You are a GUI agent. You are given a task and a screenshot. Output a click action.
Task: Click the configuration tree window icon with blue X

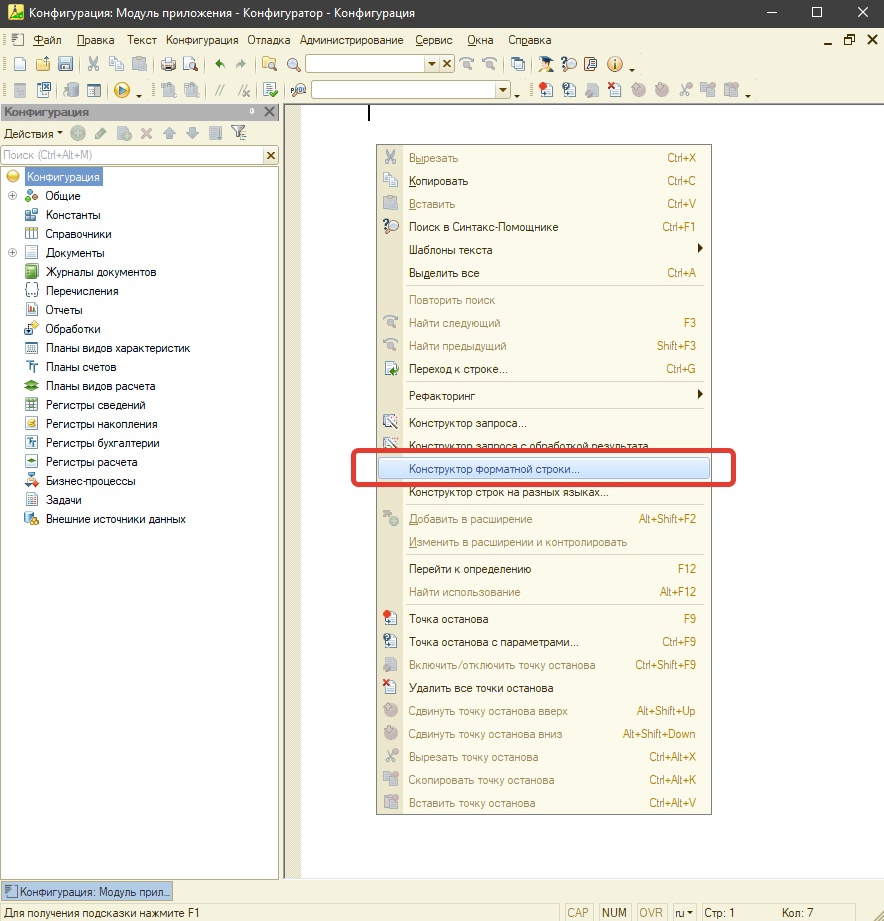[43, 90]
